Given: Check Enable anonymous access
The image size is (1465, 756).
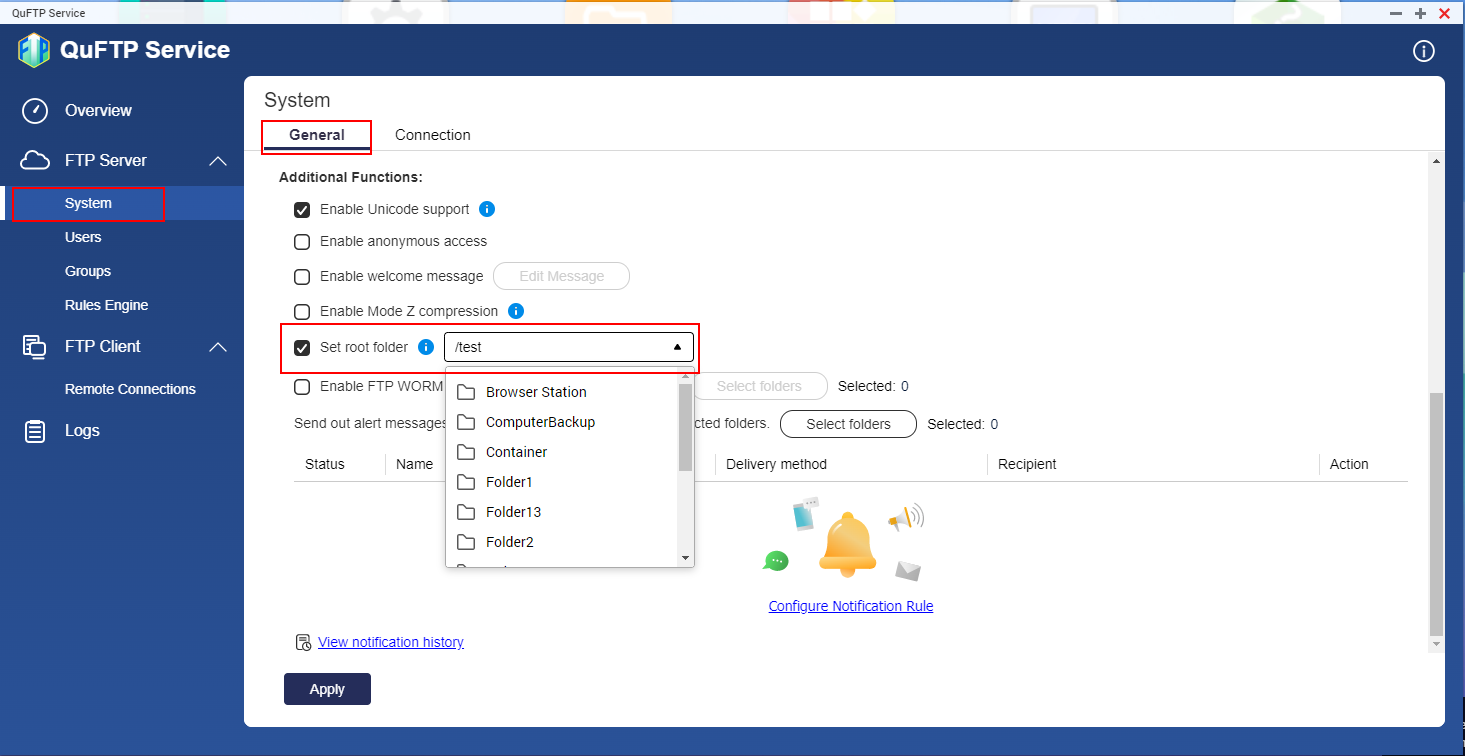Looking at the screenshot, I should (x=302, y=242).
